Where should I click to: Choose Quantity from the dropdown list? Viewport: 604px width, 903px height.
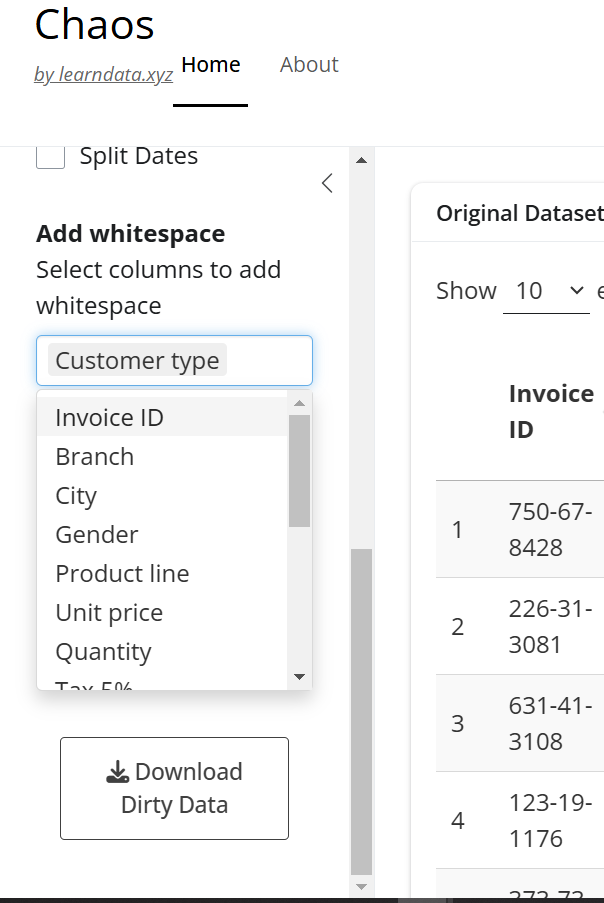click(162, 652)
